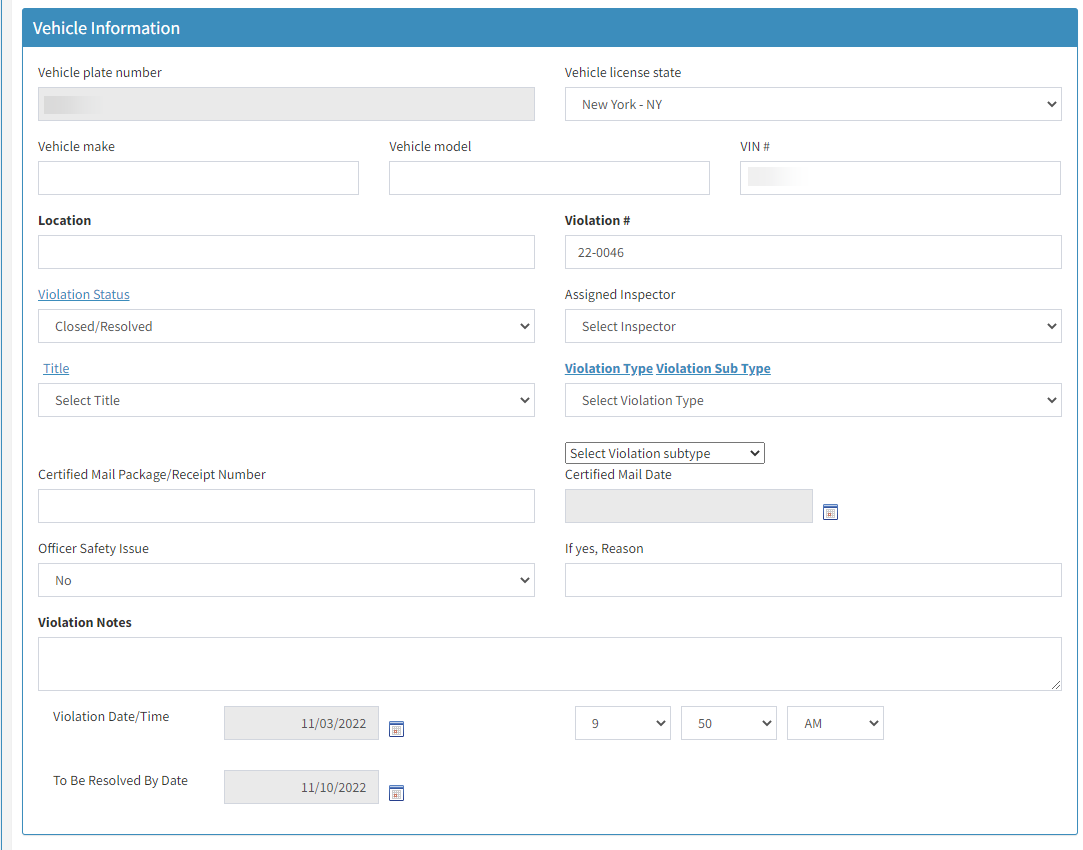Click the Vehicle Information panel header
The width and height of the screenshot is (1083, 850).
549,28
